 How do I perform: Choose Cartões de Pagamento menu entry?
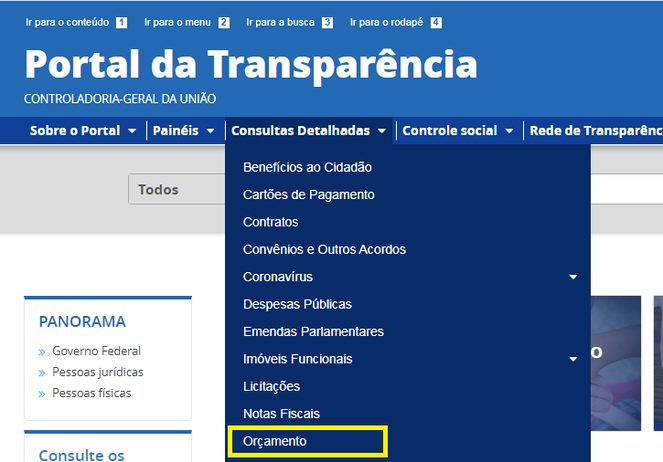[309, 195]
